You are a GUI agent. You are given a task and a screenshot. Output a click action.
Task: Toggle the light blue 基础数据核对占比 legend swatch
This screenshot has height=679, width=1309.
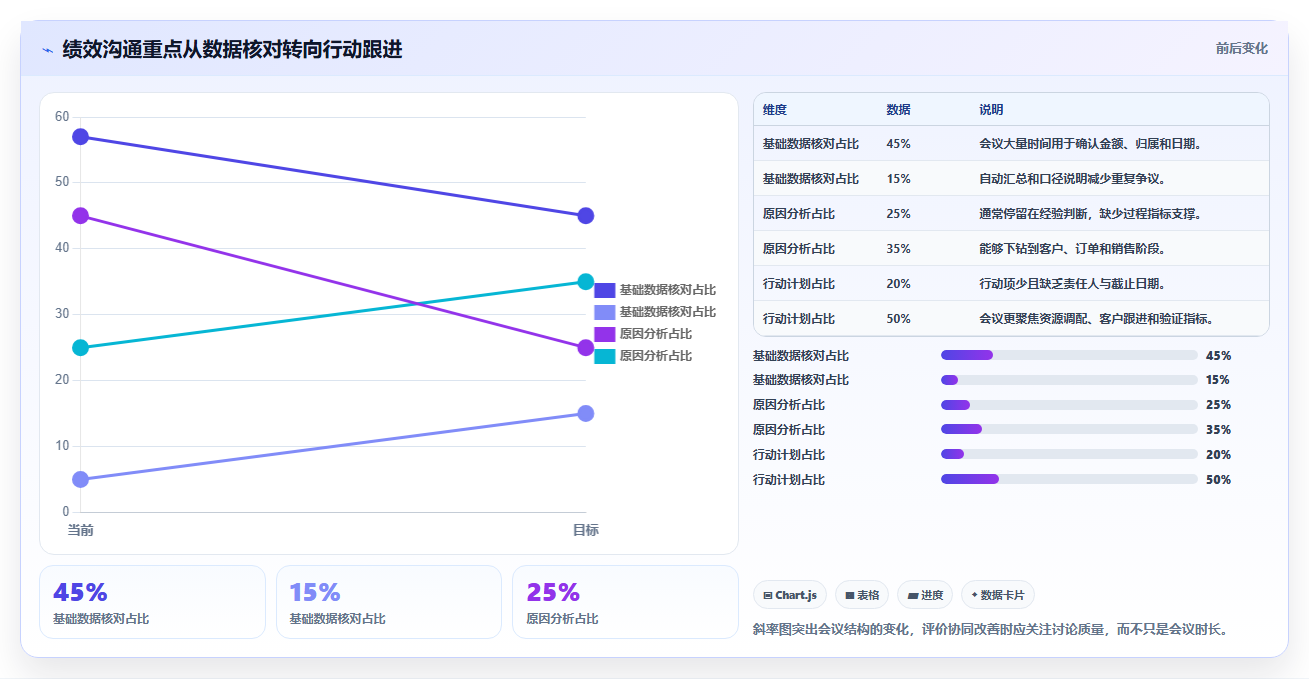pos(605,312)
